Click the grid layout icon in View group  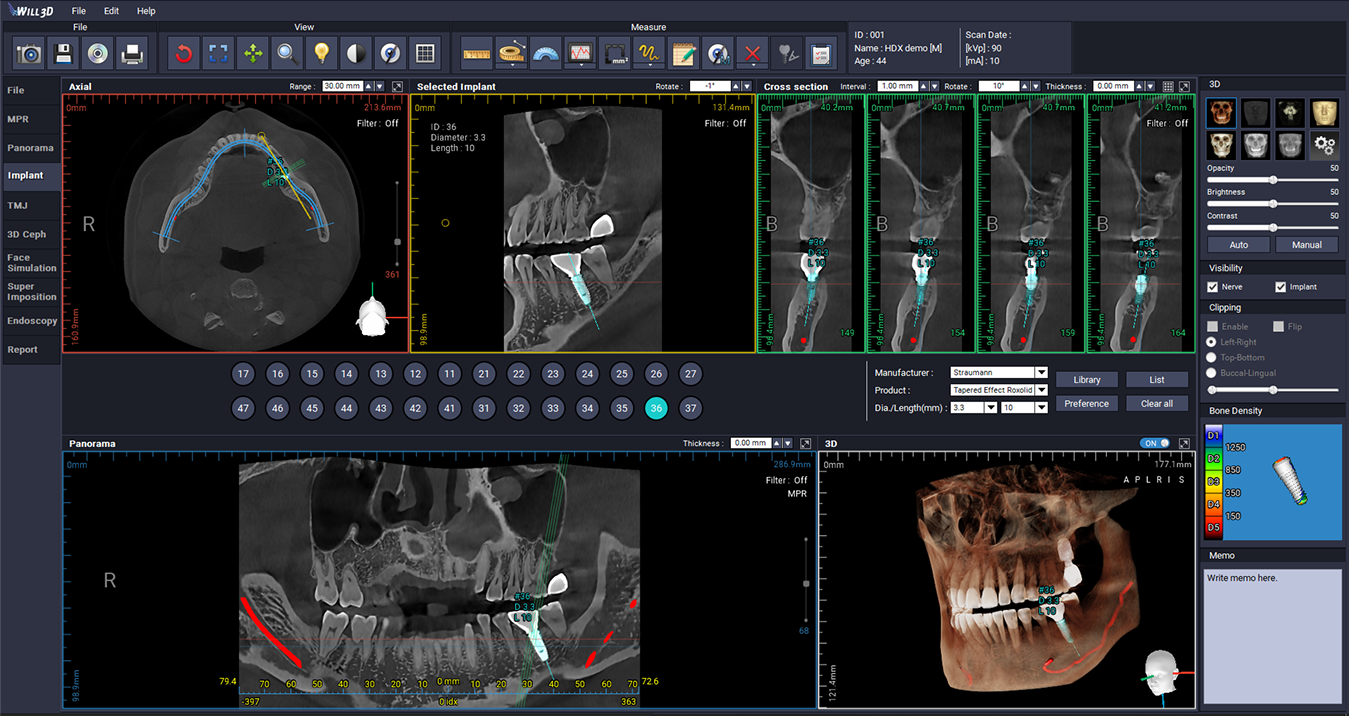[424, 53]
